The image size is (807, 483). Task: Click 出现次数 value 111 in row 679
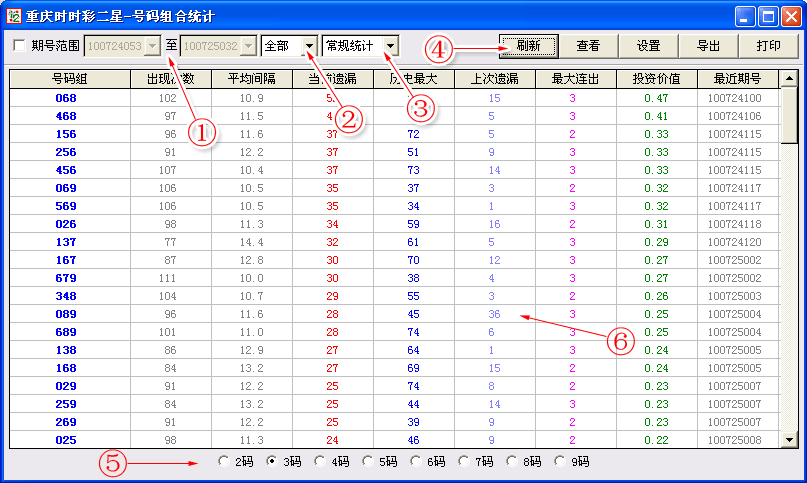pyautogui.click(x=168, y=278)
